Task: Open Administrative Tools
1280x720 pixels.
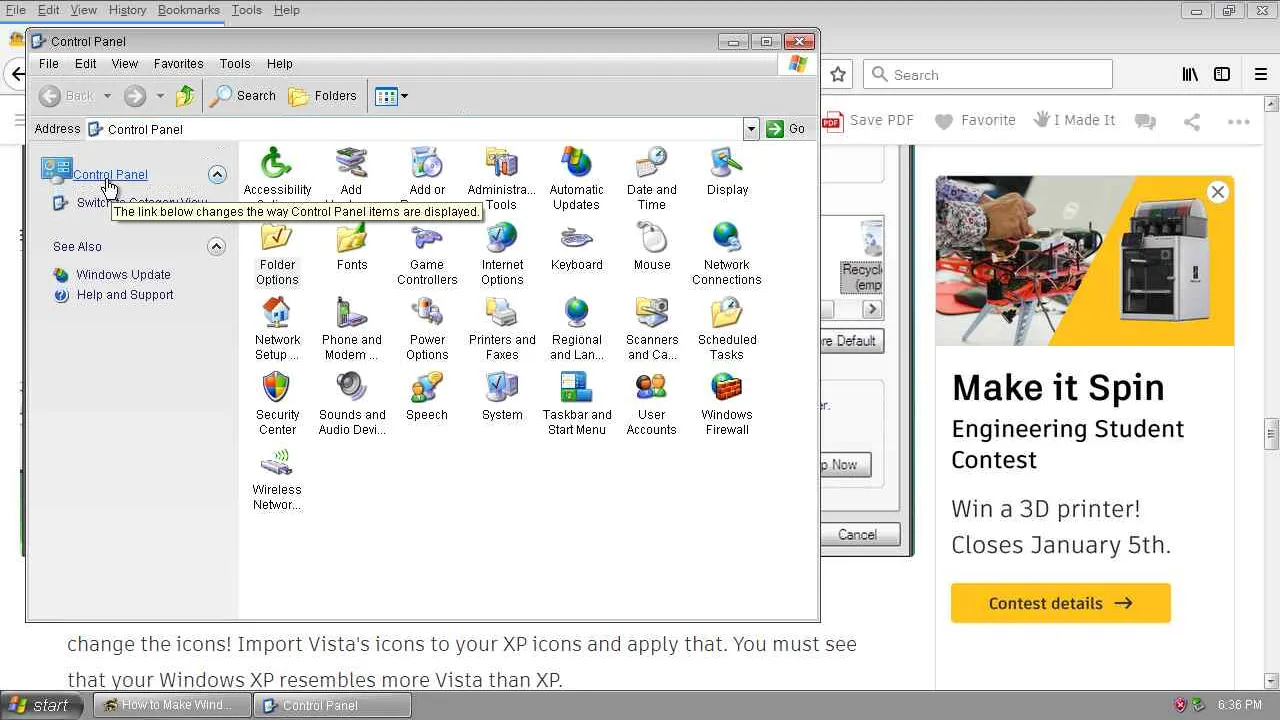Action: pyautogui.click(x=501, y=178)
